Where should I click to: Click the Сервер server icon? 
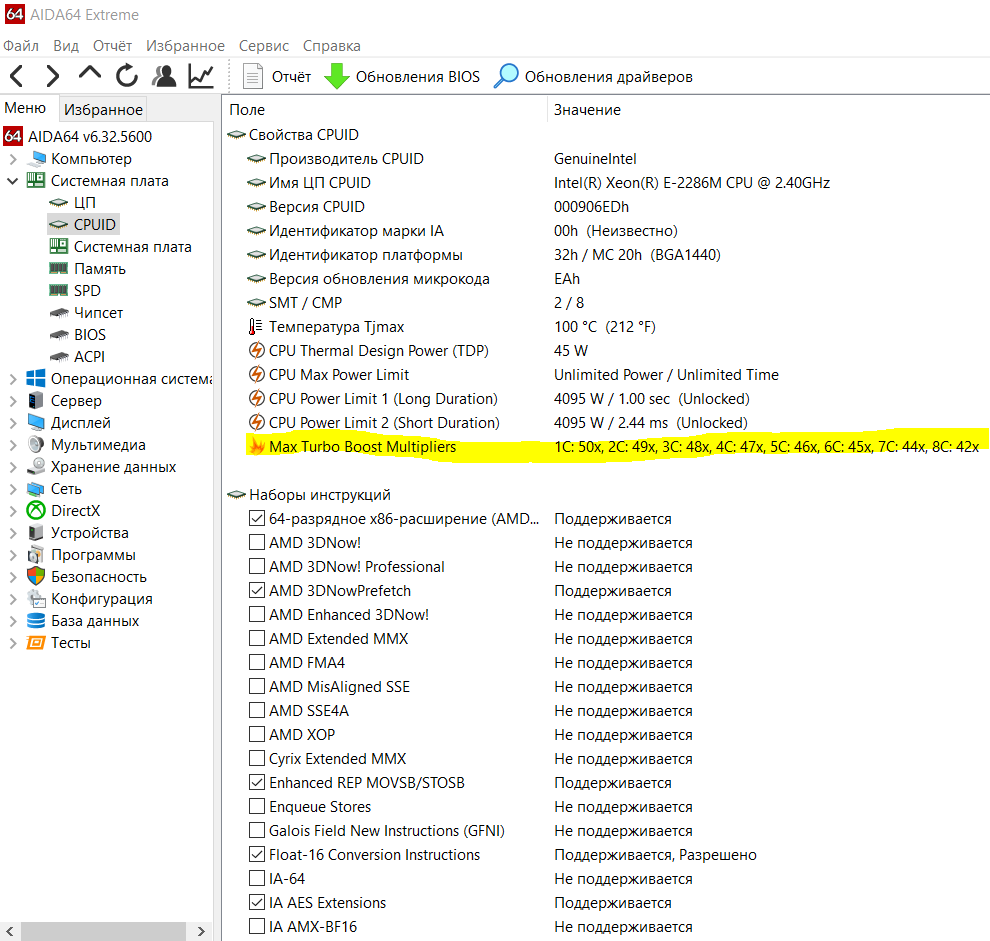36,400
